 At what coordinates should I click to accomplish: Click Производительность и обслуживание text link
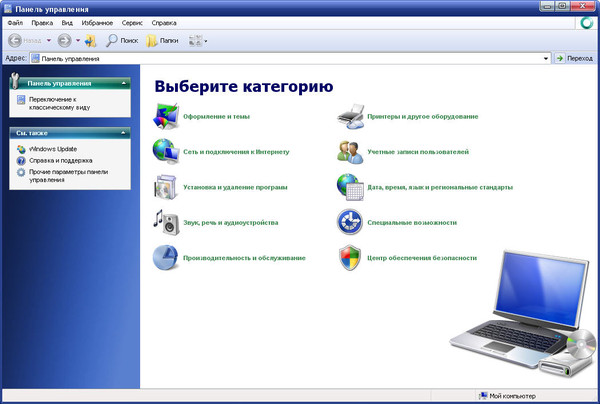(244, 258)
